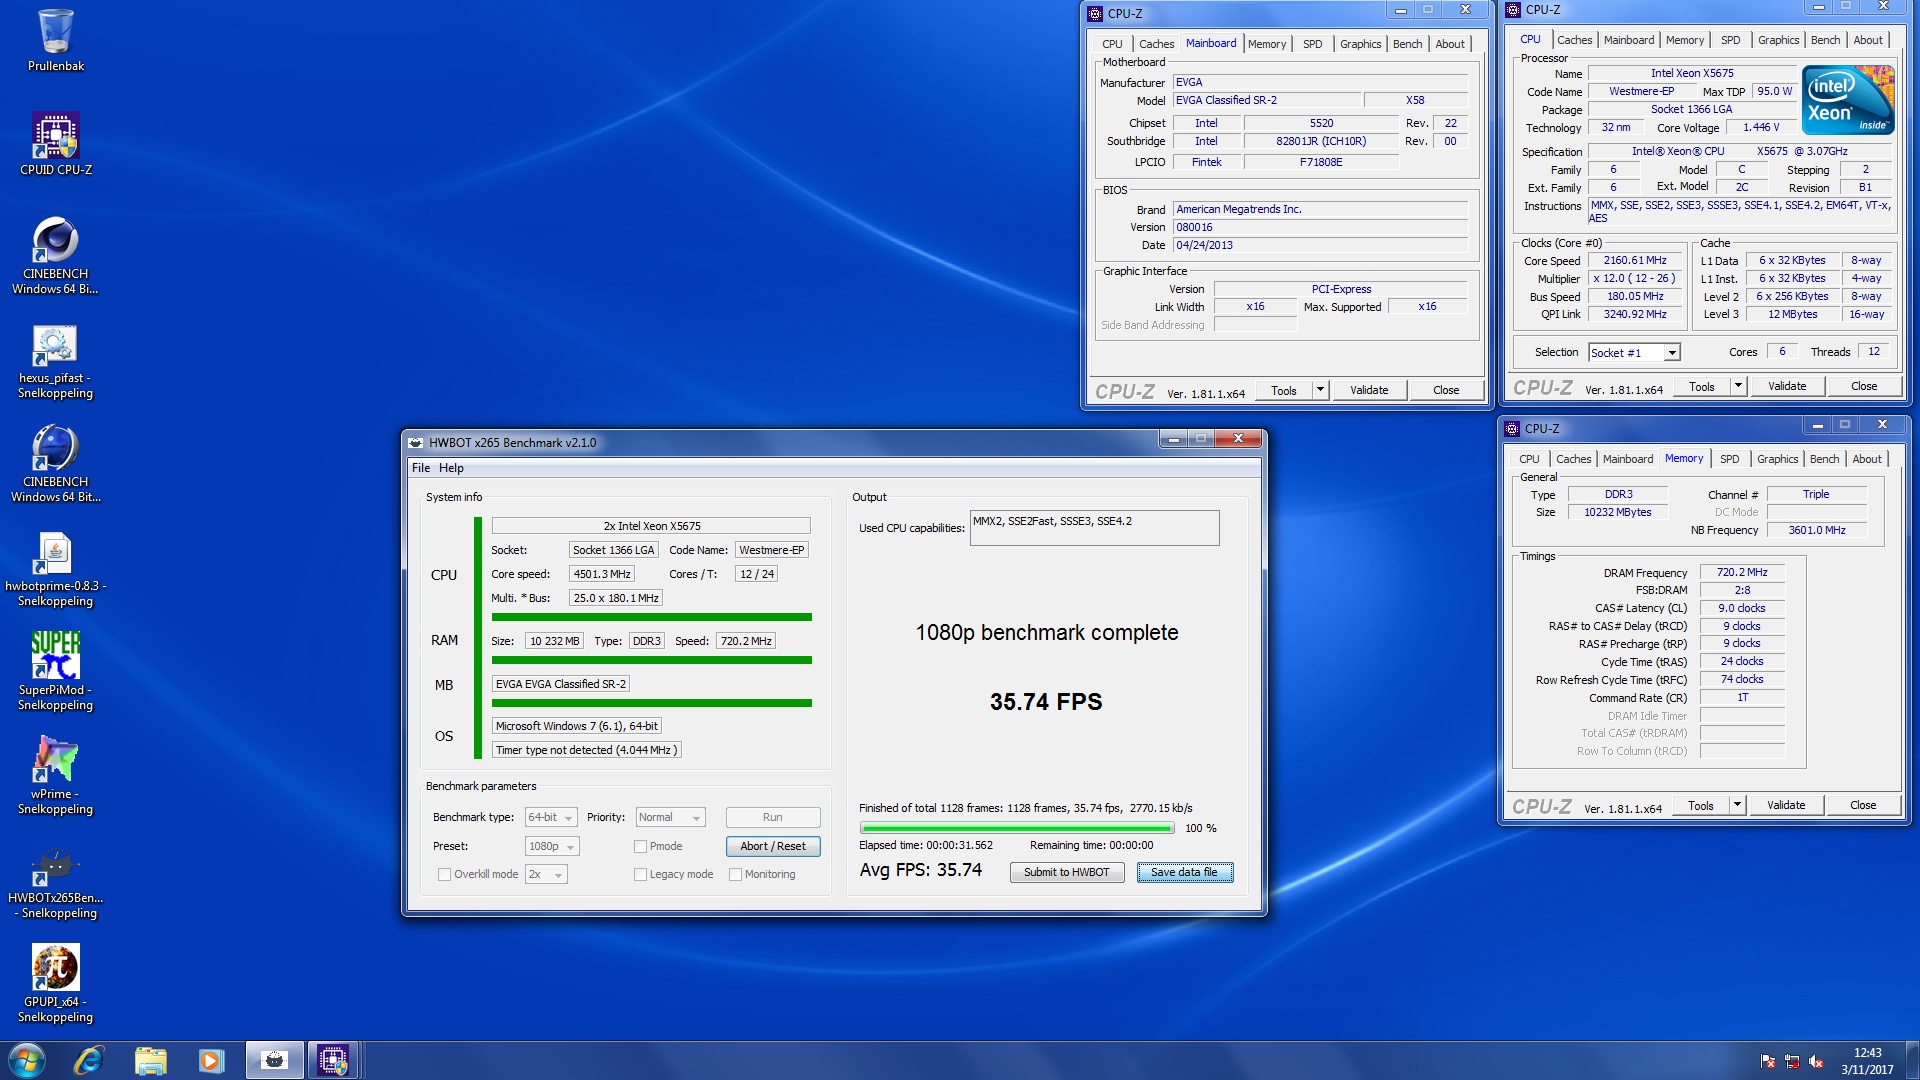Viewport: 1920px width, 1080px height.
Task: Open File menu in HWBOT x265
Action: (x=421, y=468)
